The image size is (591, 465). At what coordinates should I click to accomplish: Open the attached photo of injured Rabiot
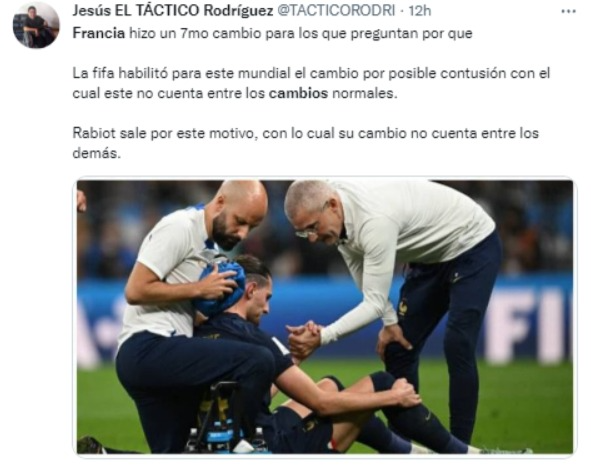pyautogui.click(x=325, y=317)
